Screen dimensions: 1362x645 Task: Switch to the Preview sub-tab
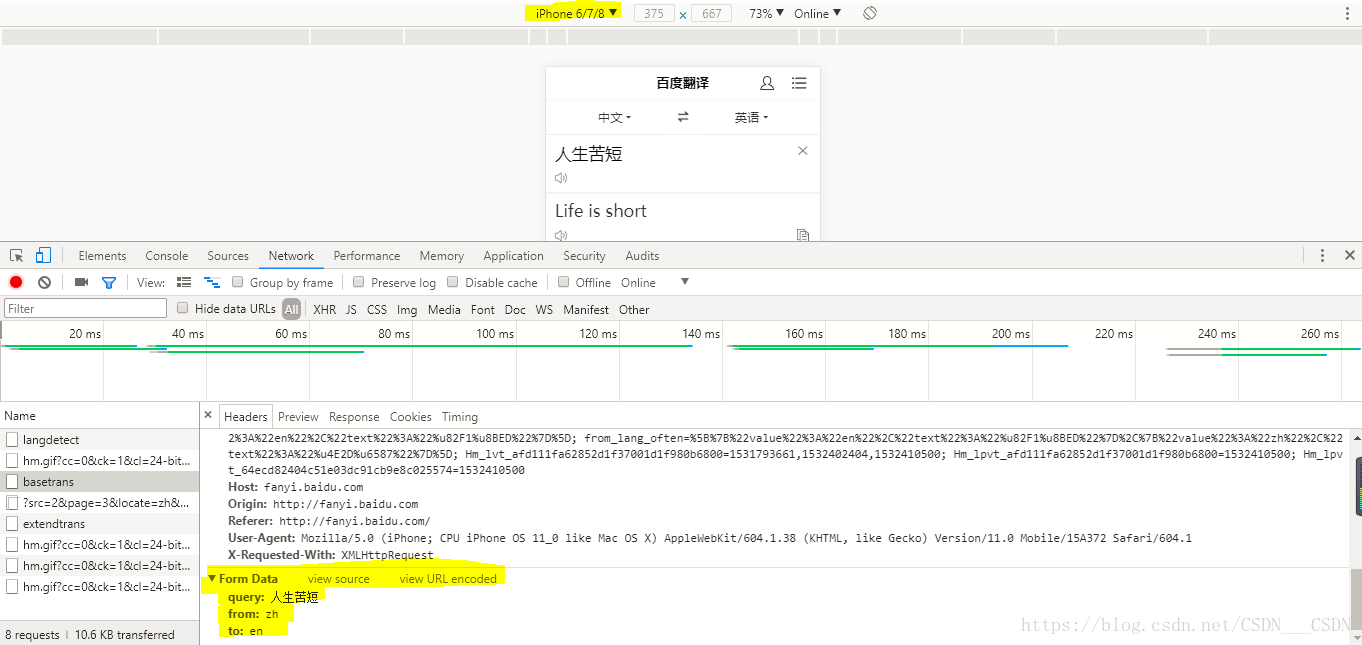click(298, 416)
